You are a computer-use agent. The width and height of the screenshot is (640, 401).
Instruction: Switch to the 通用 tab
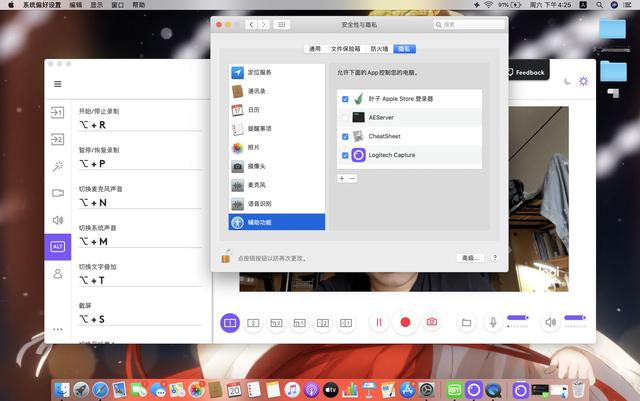point(315,49)
